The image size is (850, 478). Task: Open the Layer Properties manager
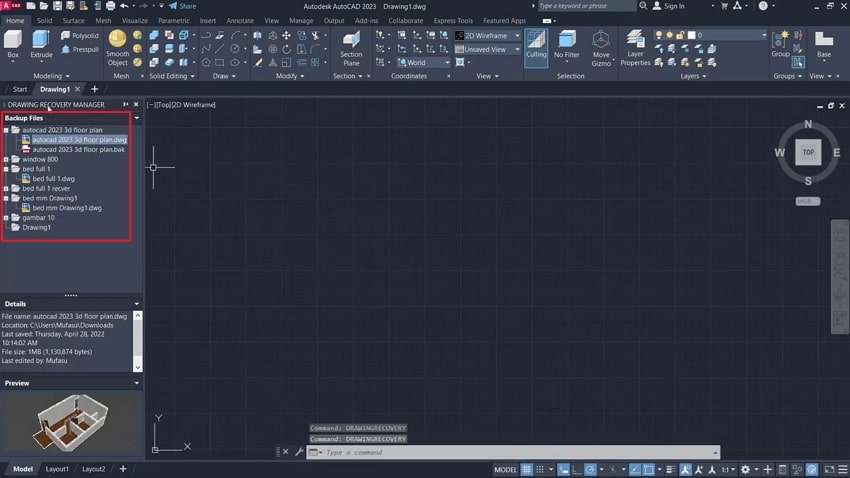click(635, 48)
